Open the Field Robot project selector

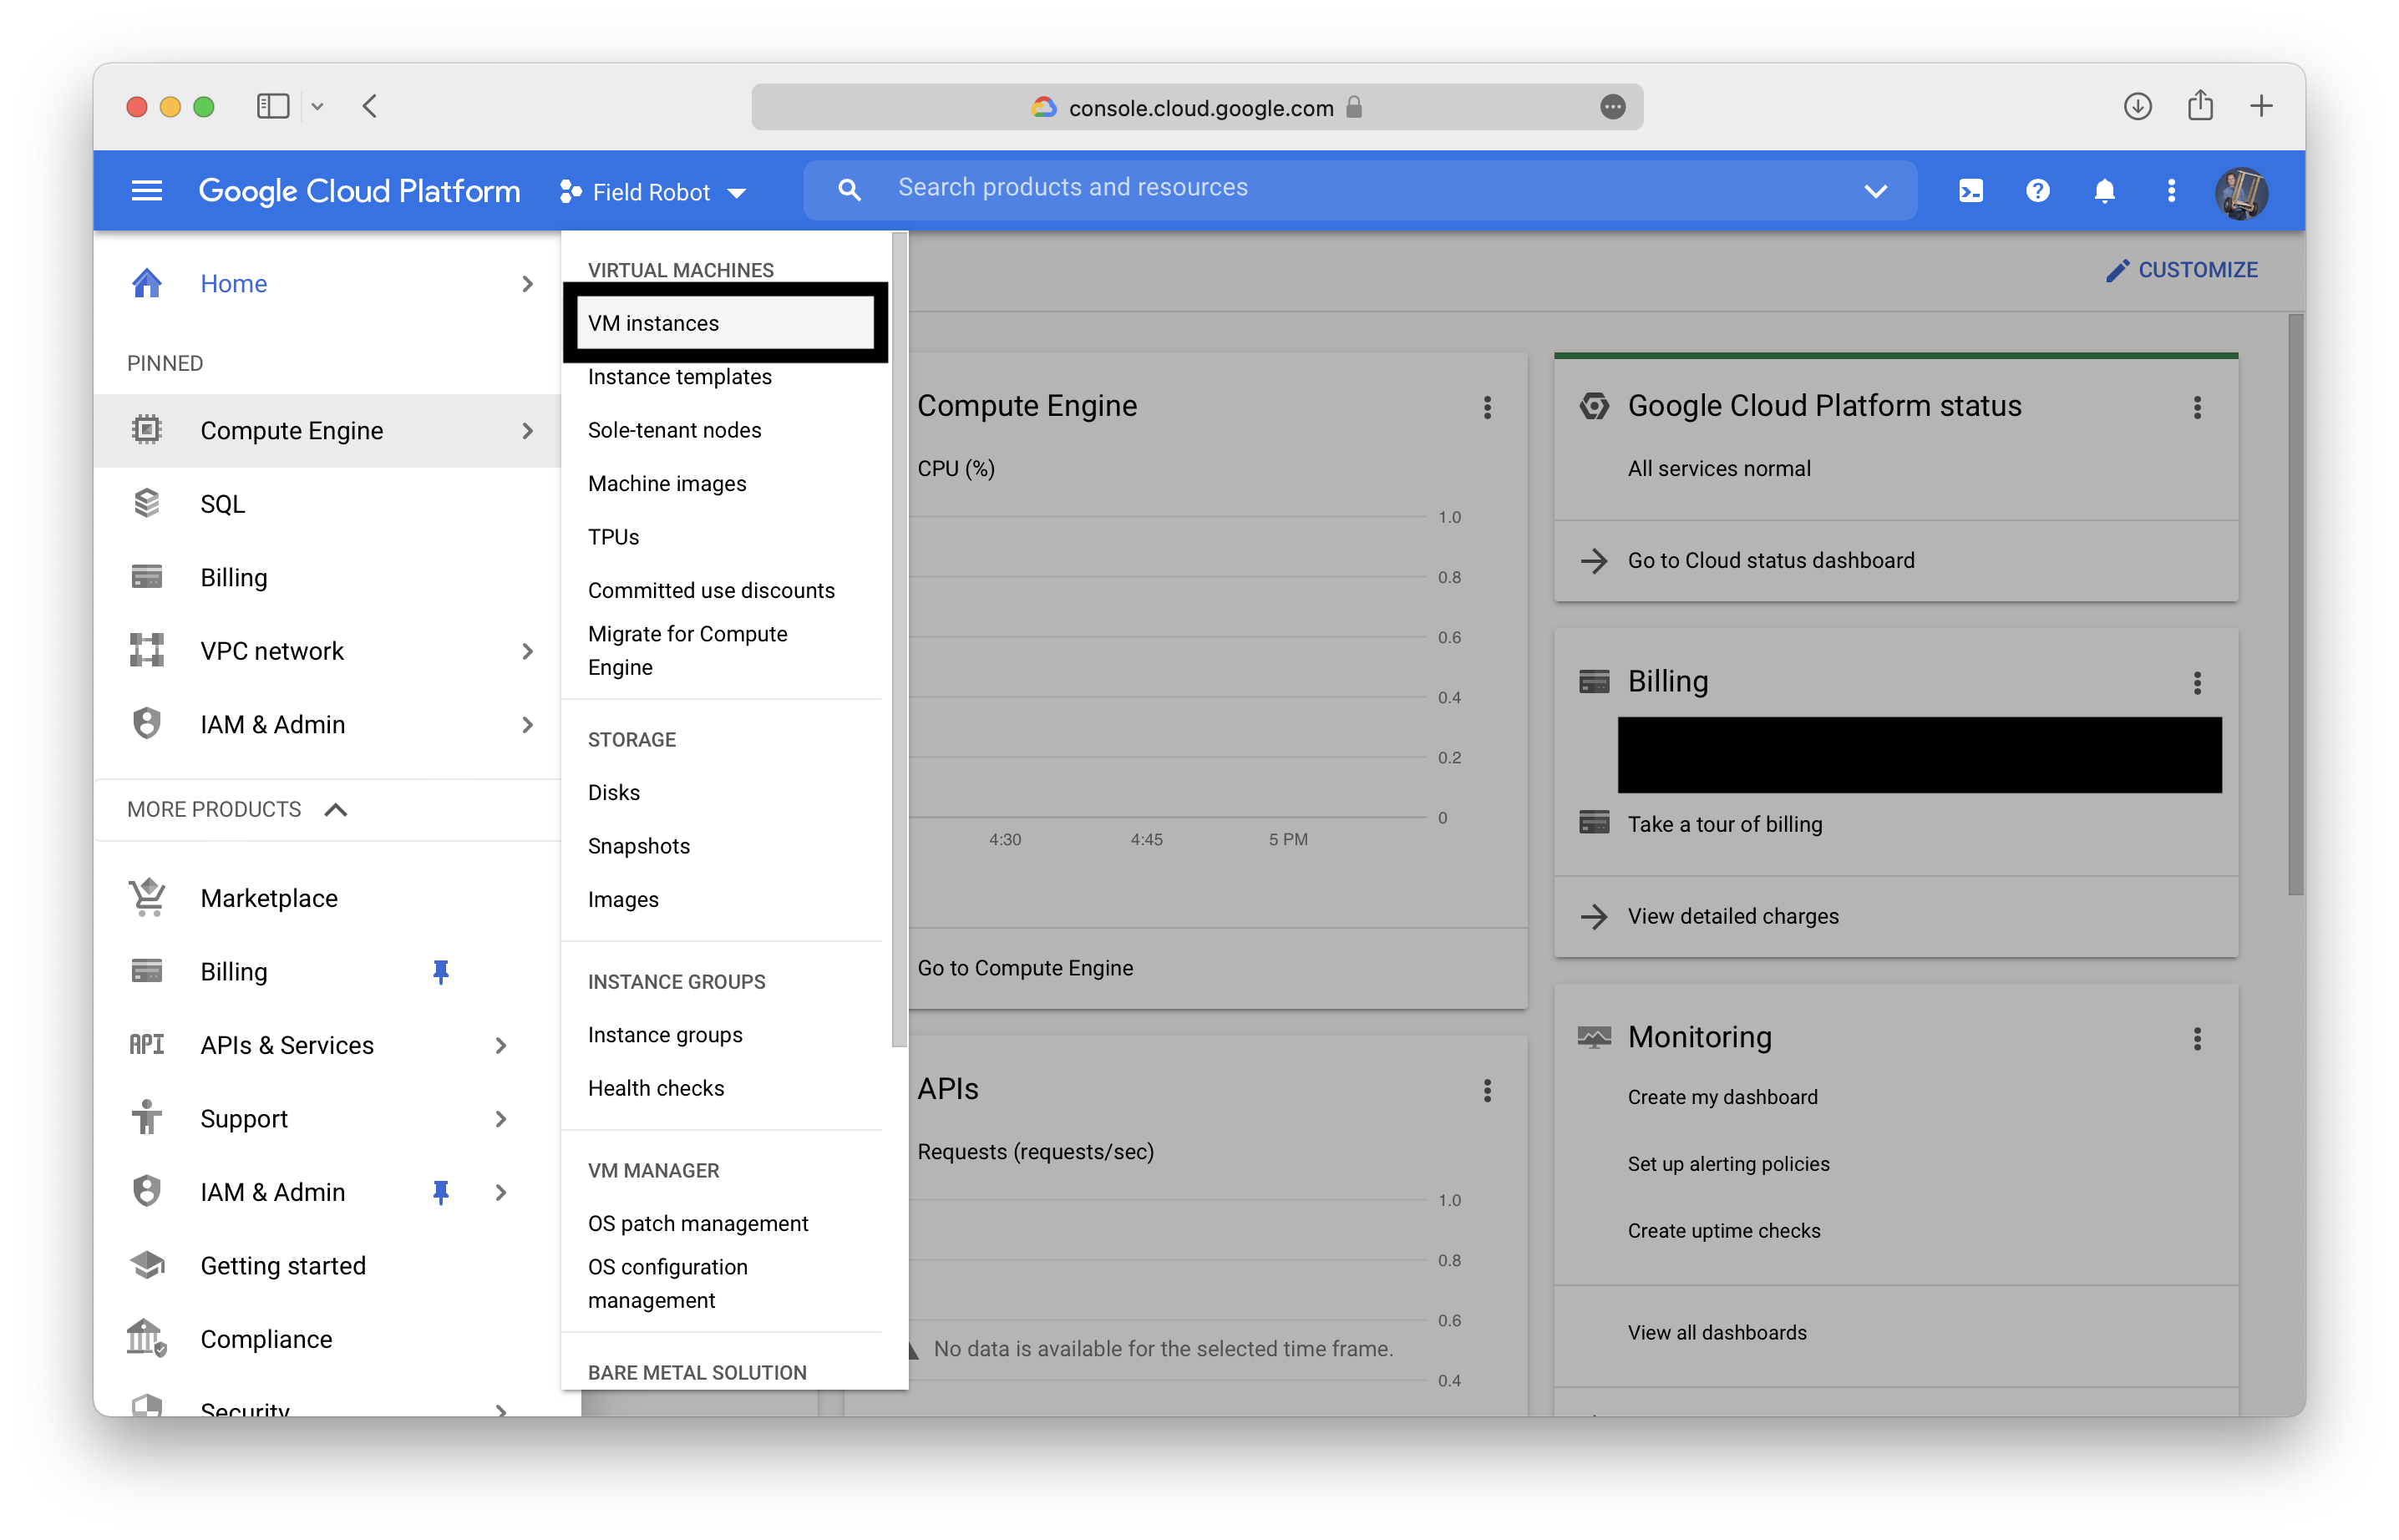point(653,192)
